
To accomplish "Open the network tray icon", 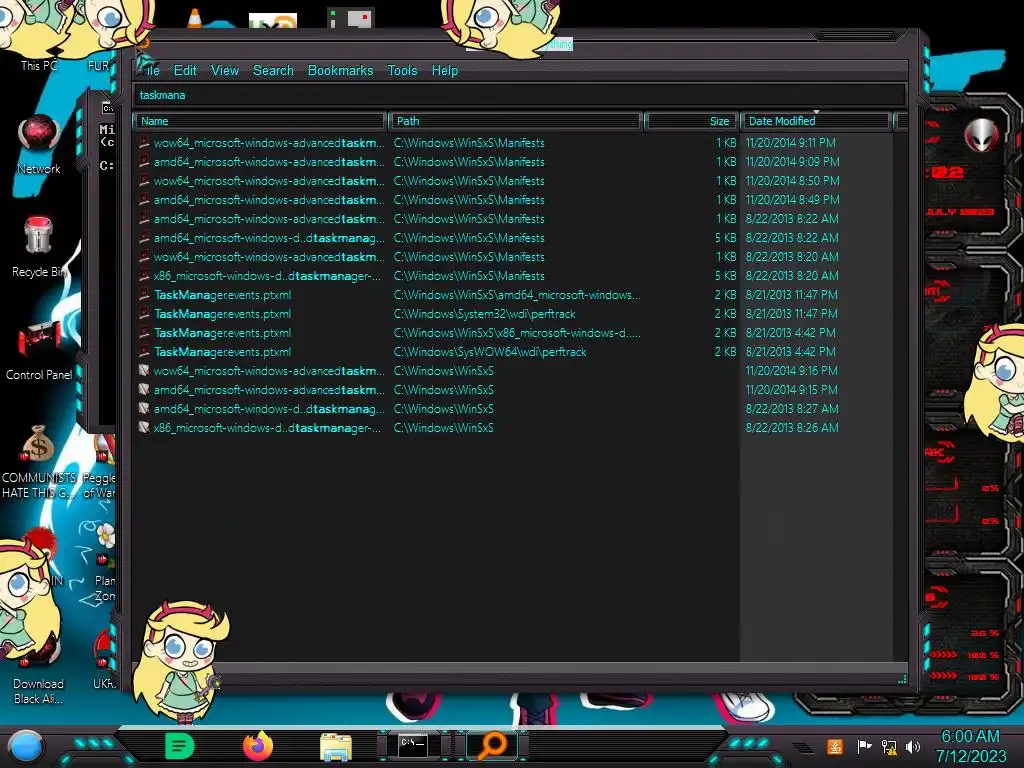I will point(889,746).
